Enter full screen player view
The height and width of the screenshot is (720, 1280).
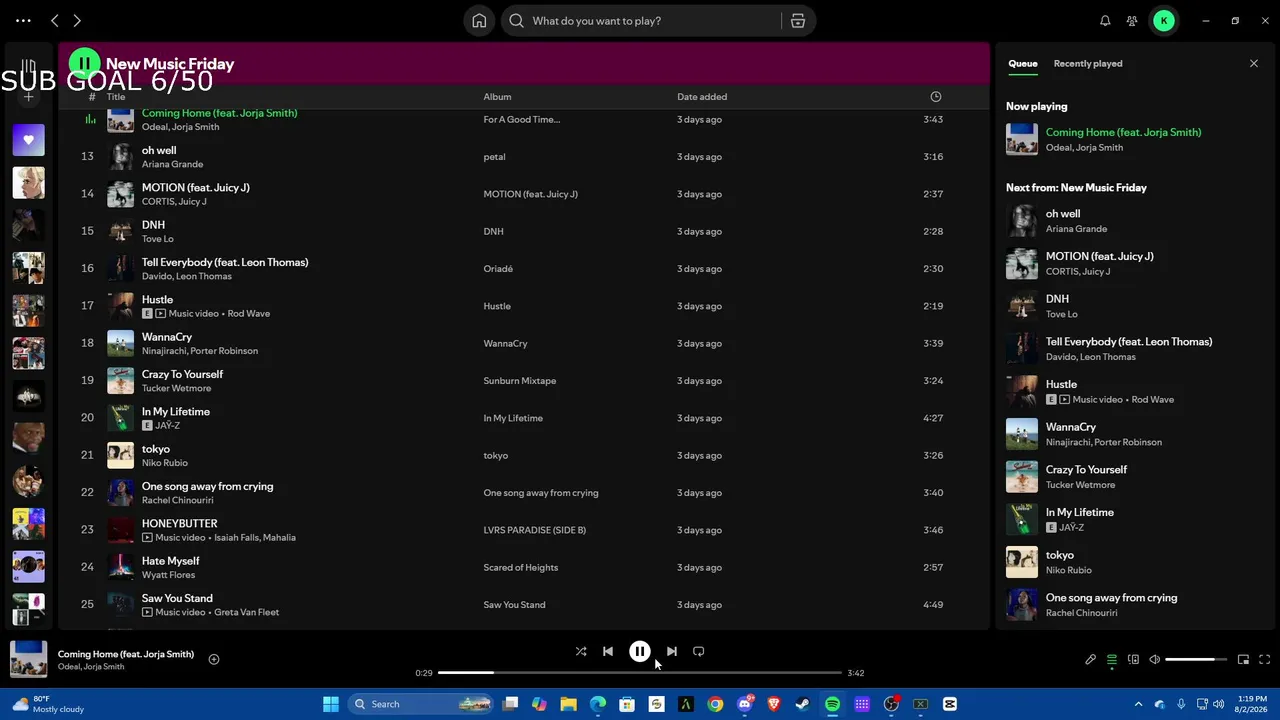(x=1264, y=659)
